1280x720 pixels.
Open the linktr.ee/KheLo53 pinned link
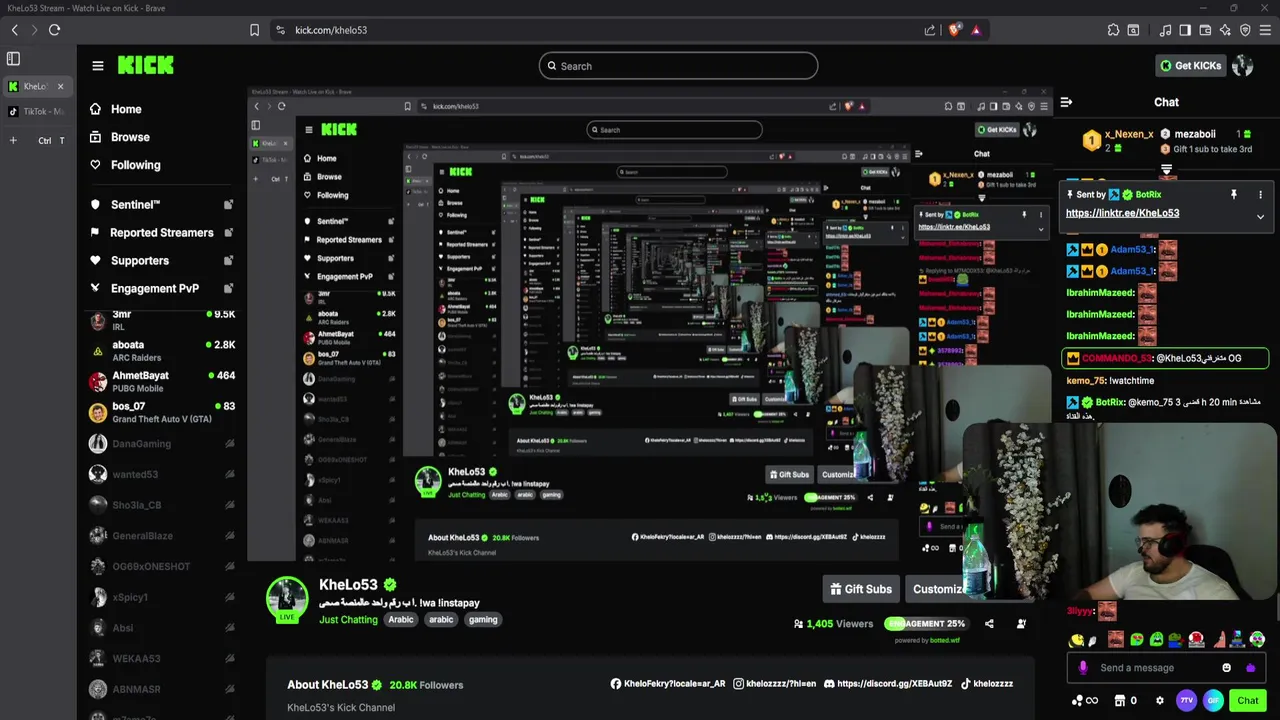1122,213
